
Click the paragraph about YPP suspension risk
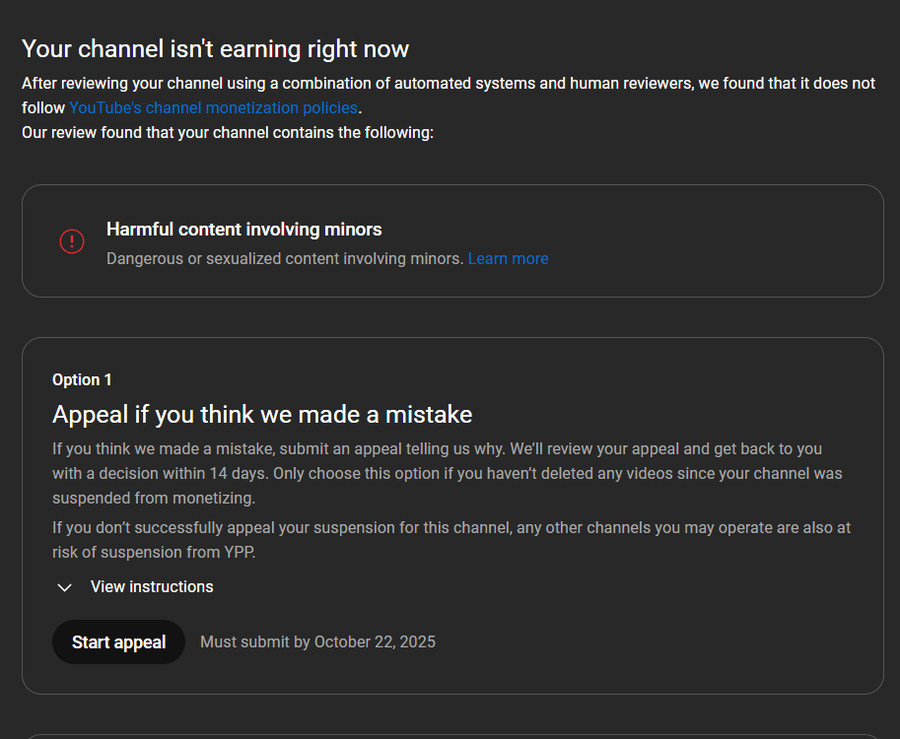click(451, 539)
